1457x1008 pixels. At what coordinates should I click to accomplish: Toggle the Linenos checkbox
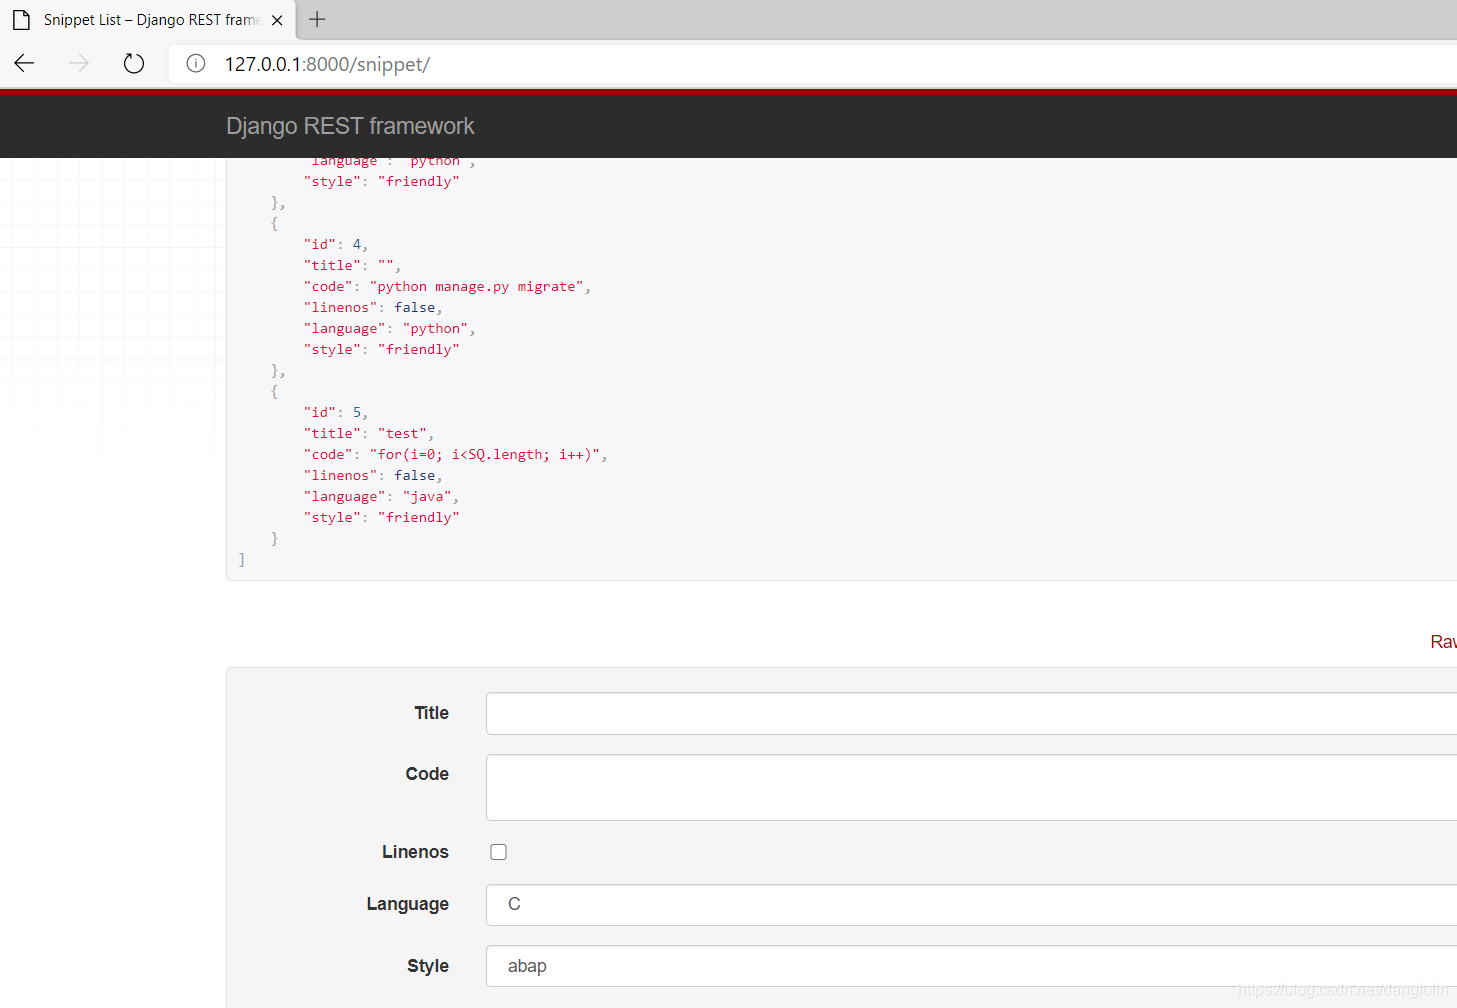coord(498,852)
